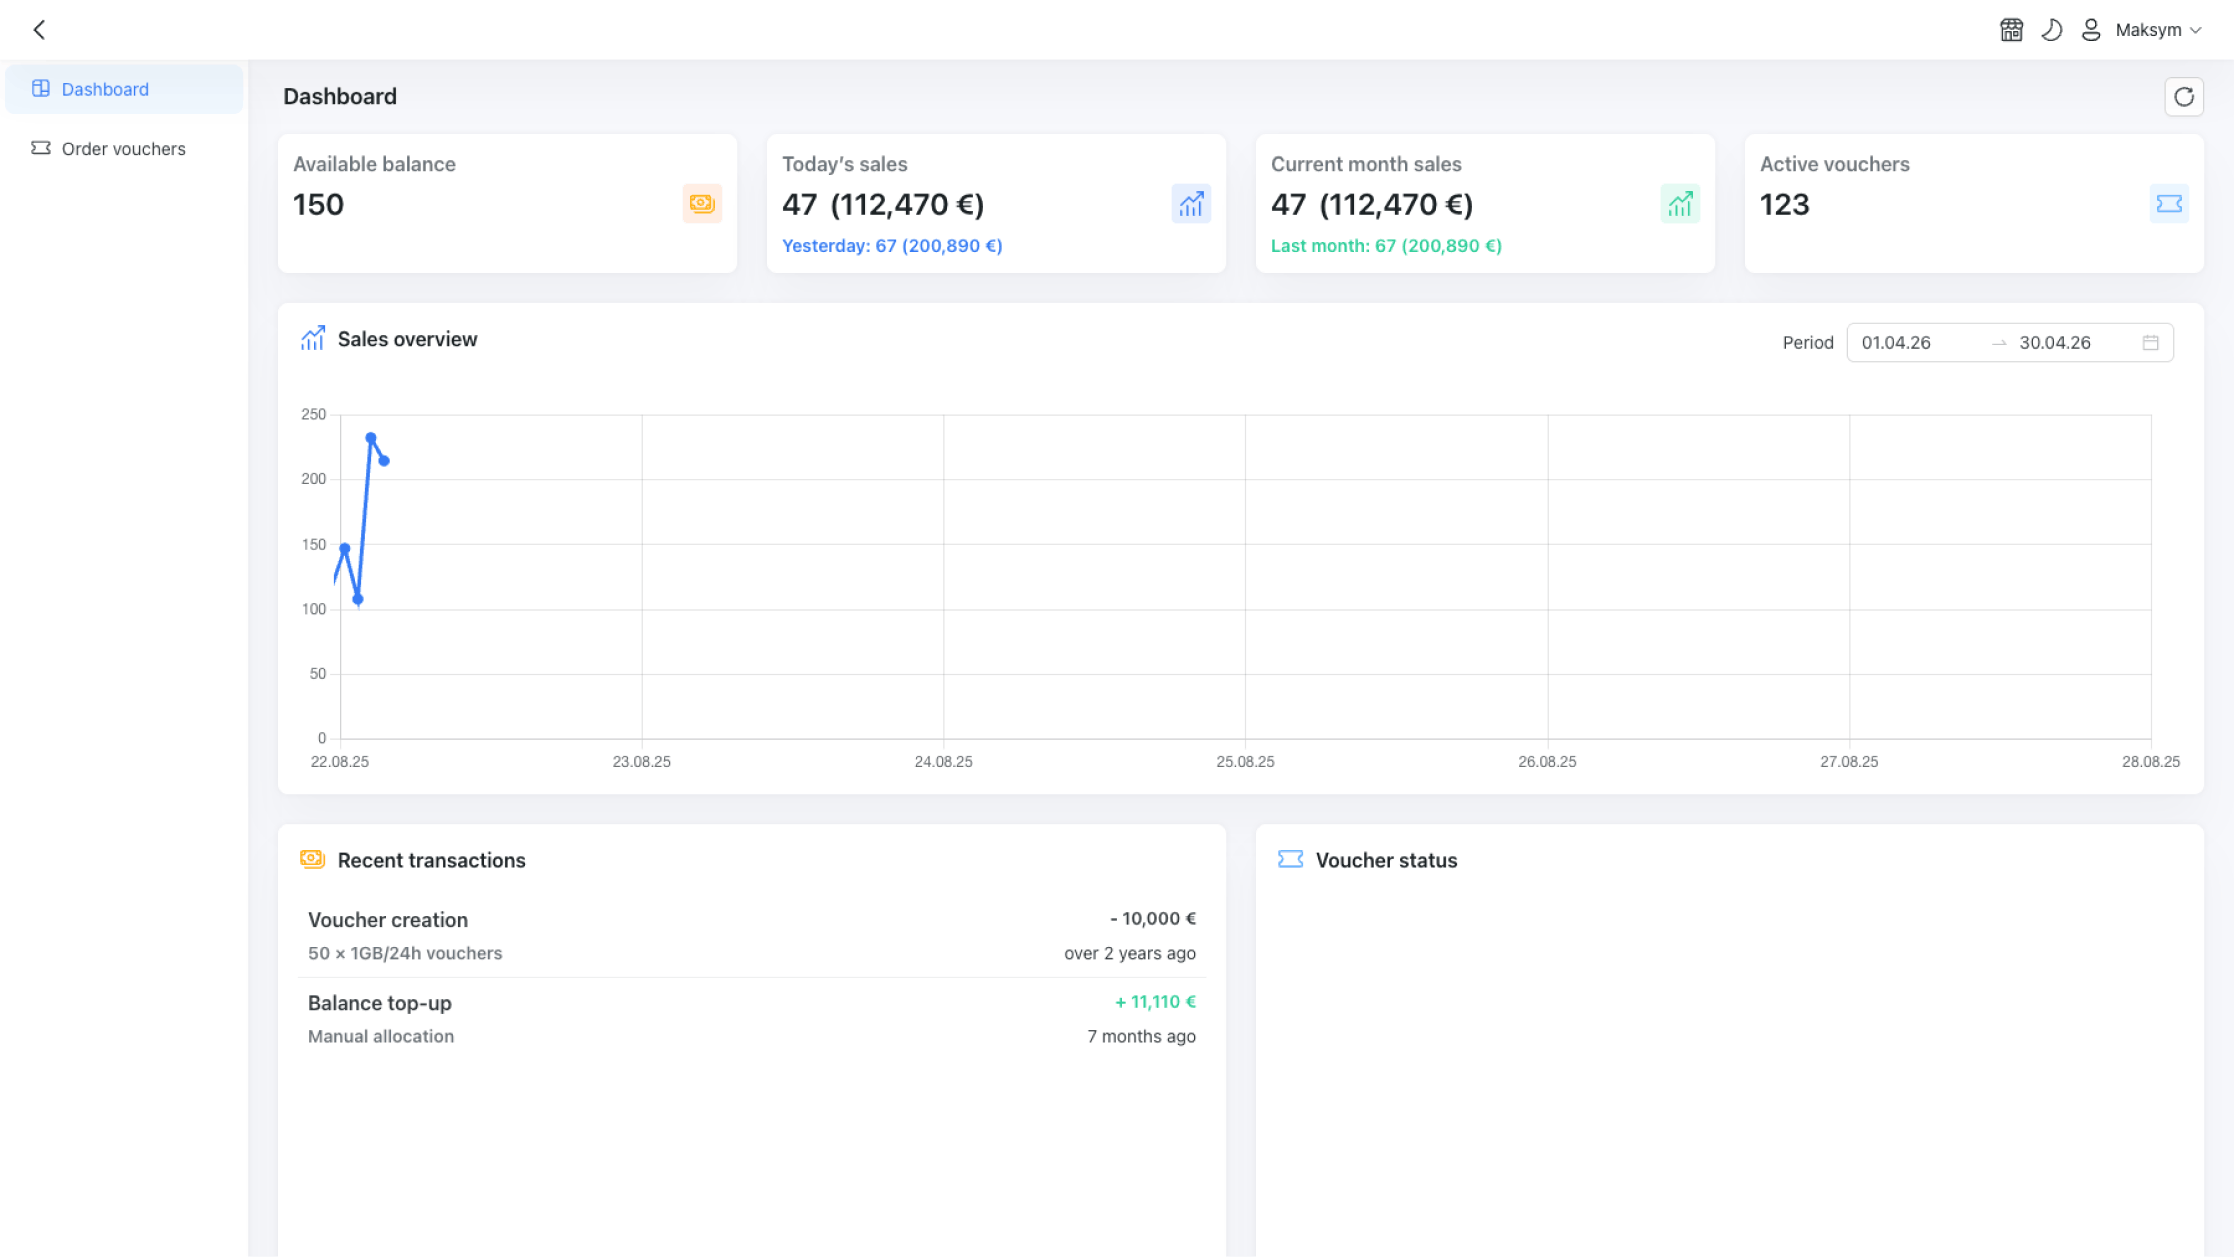Open Order vouchers in sidebar

tap(124, 149)
